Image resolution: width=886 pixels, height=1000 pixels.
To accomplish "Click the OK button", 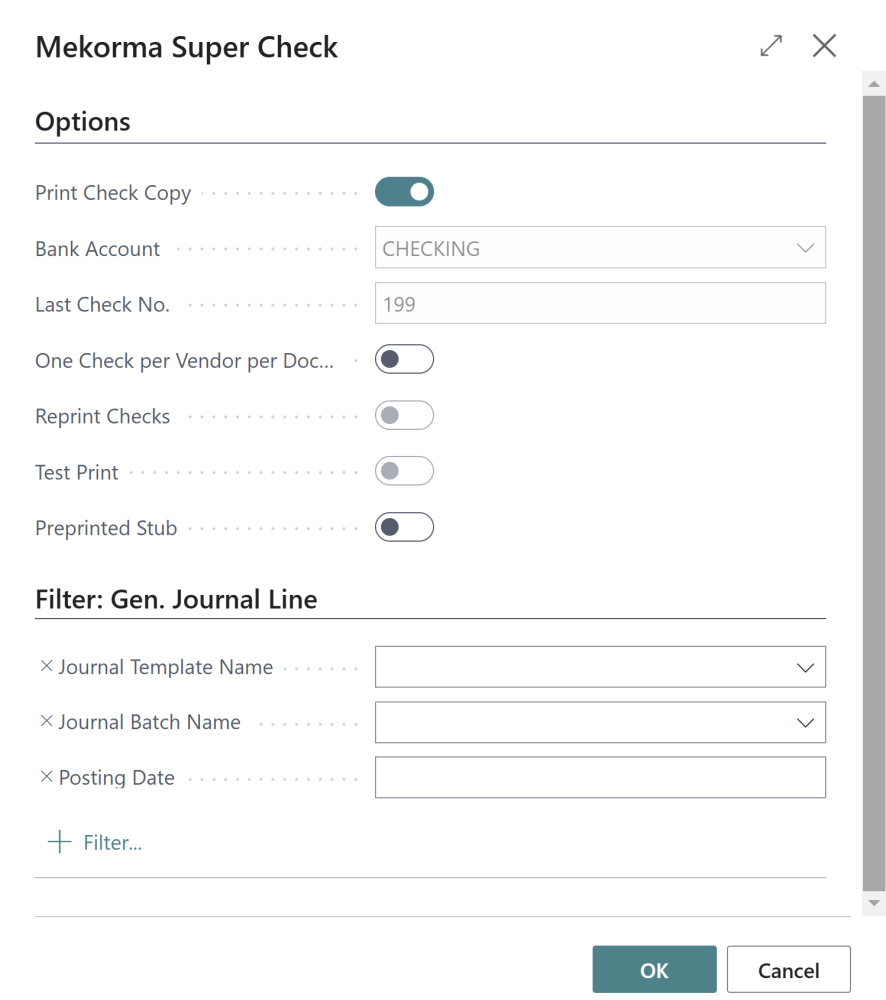I will pos(654,969).
